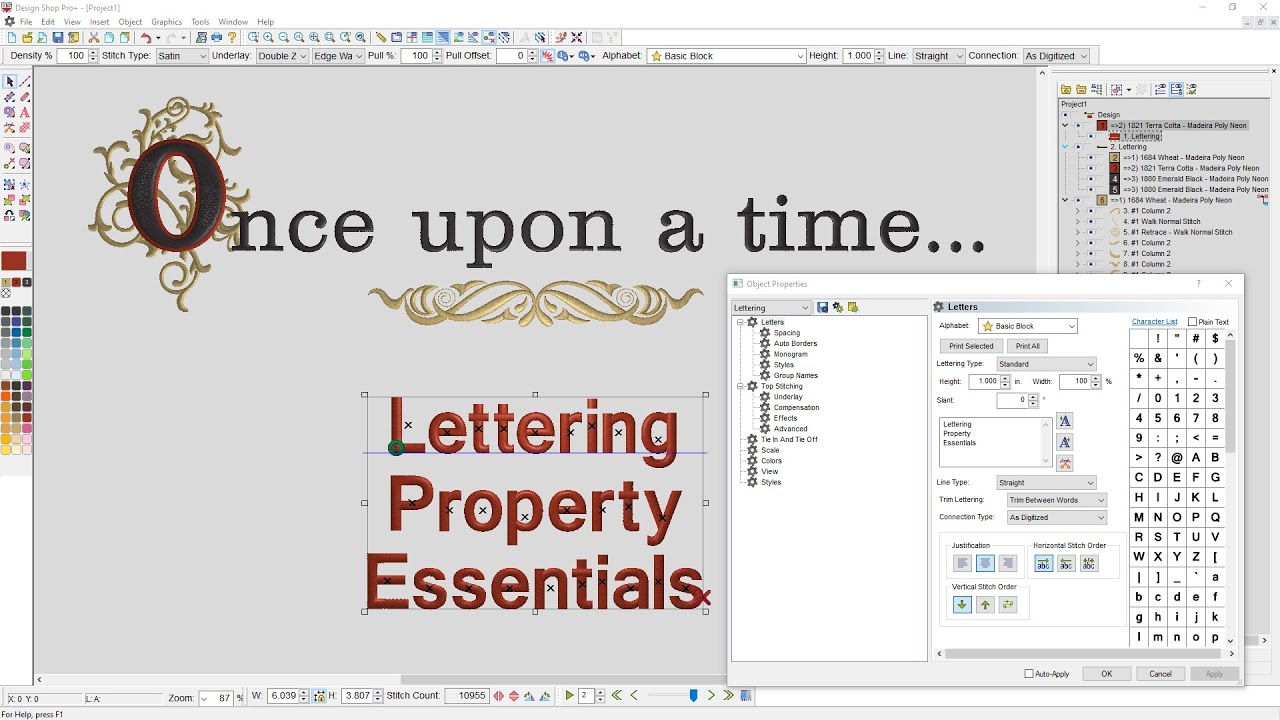
Task: Select bottom-to-top vertical stitch order arrow
Action: pyautogui.click(x=985, y=605)
